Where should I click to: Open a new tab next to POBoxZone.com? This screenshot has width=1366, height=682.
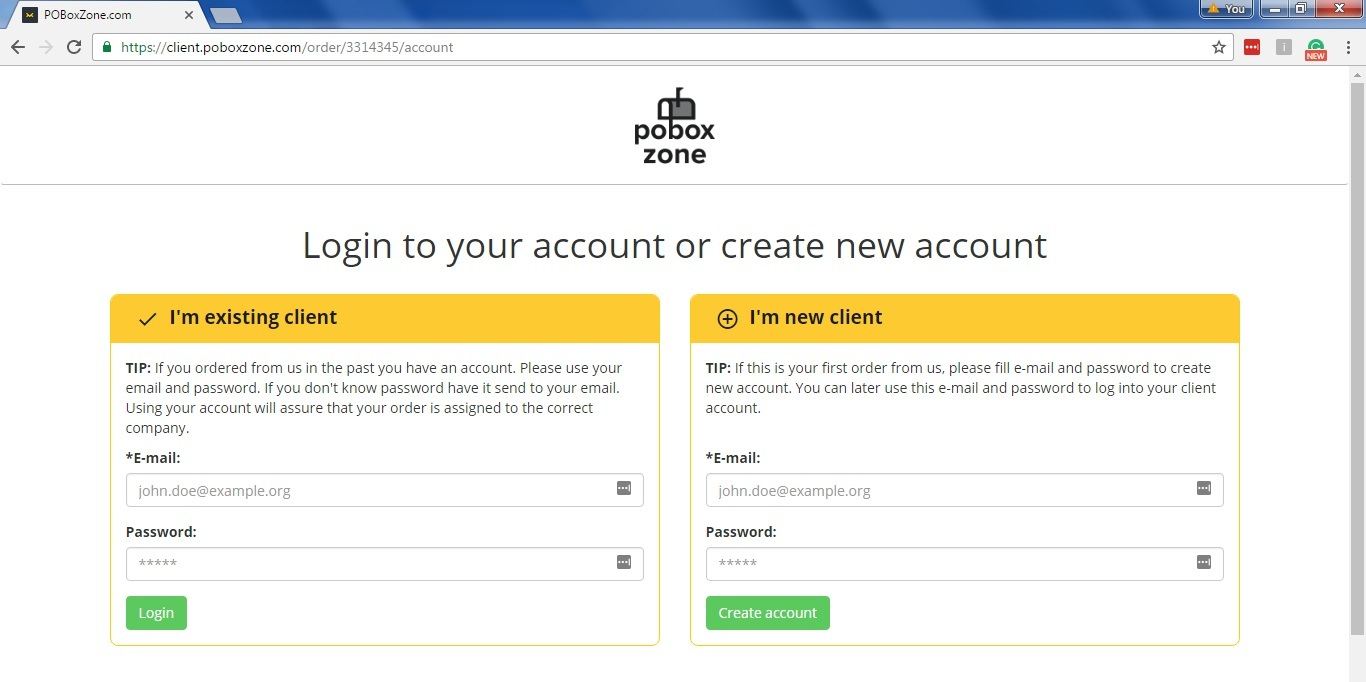point(226,15)
